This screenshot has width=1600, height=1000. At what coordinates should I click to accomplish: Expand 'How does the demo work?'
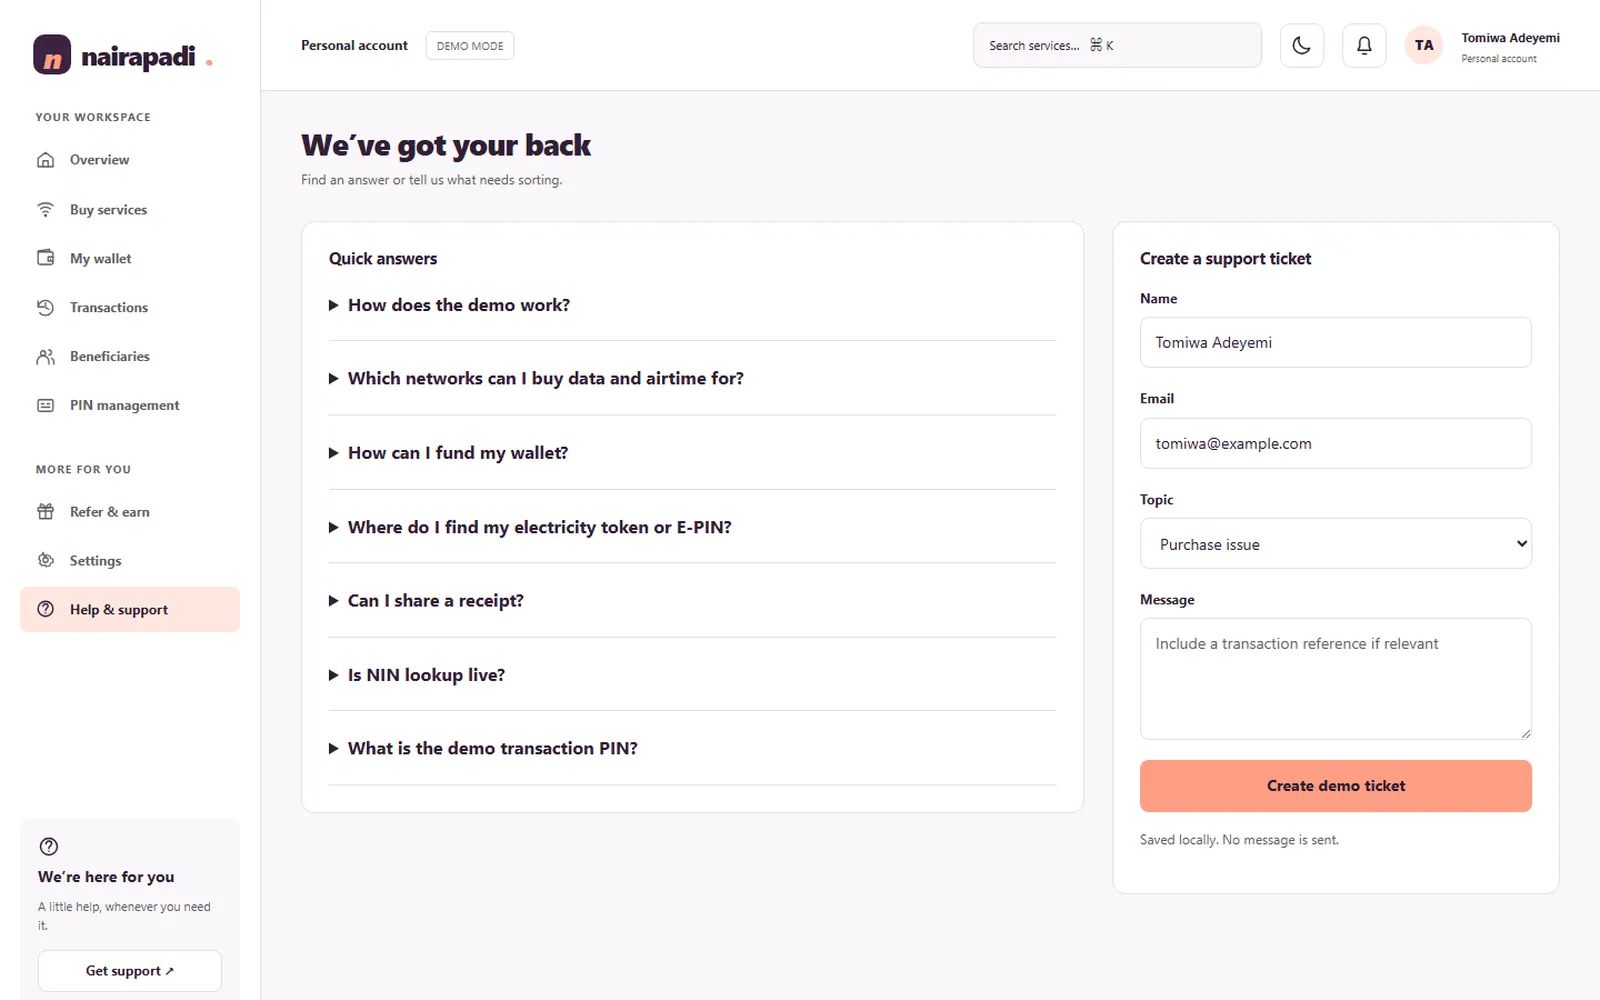pyautogui.click(x=692, y=305)
